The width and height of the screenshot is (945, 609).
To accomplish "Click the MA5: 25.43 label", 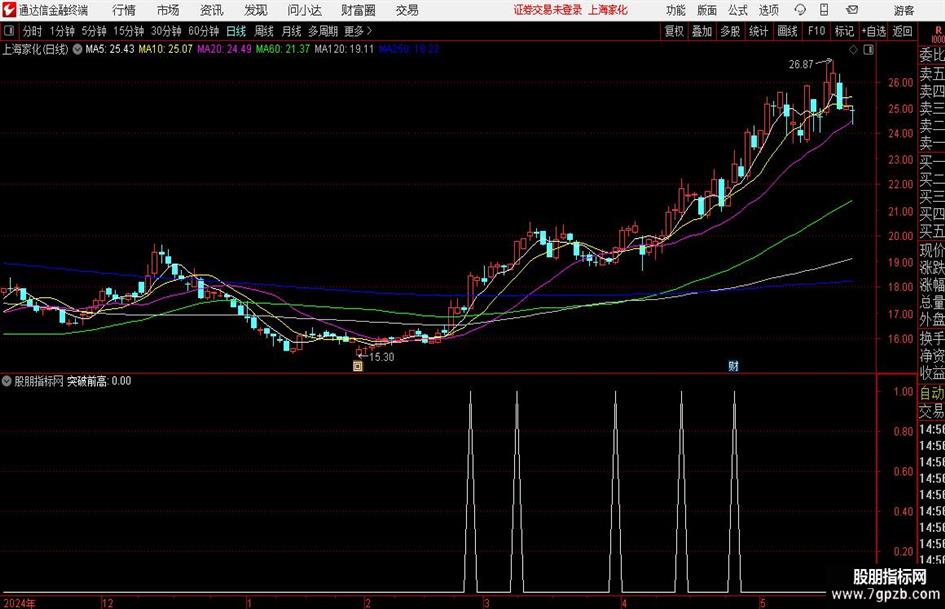I will coord(110,49).
